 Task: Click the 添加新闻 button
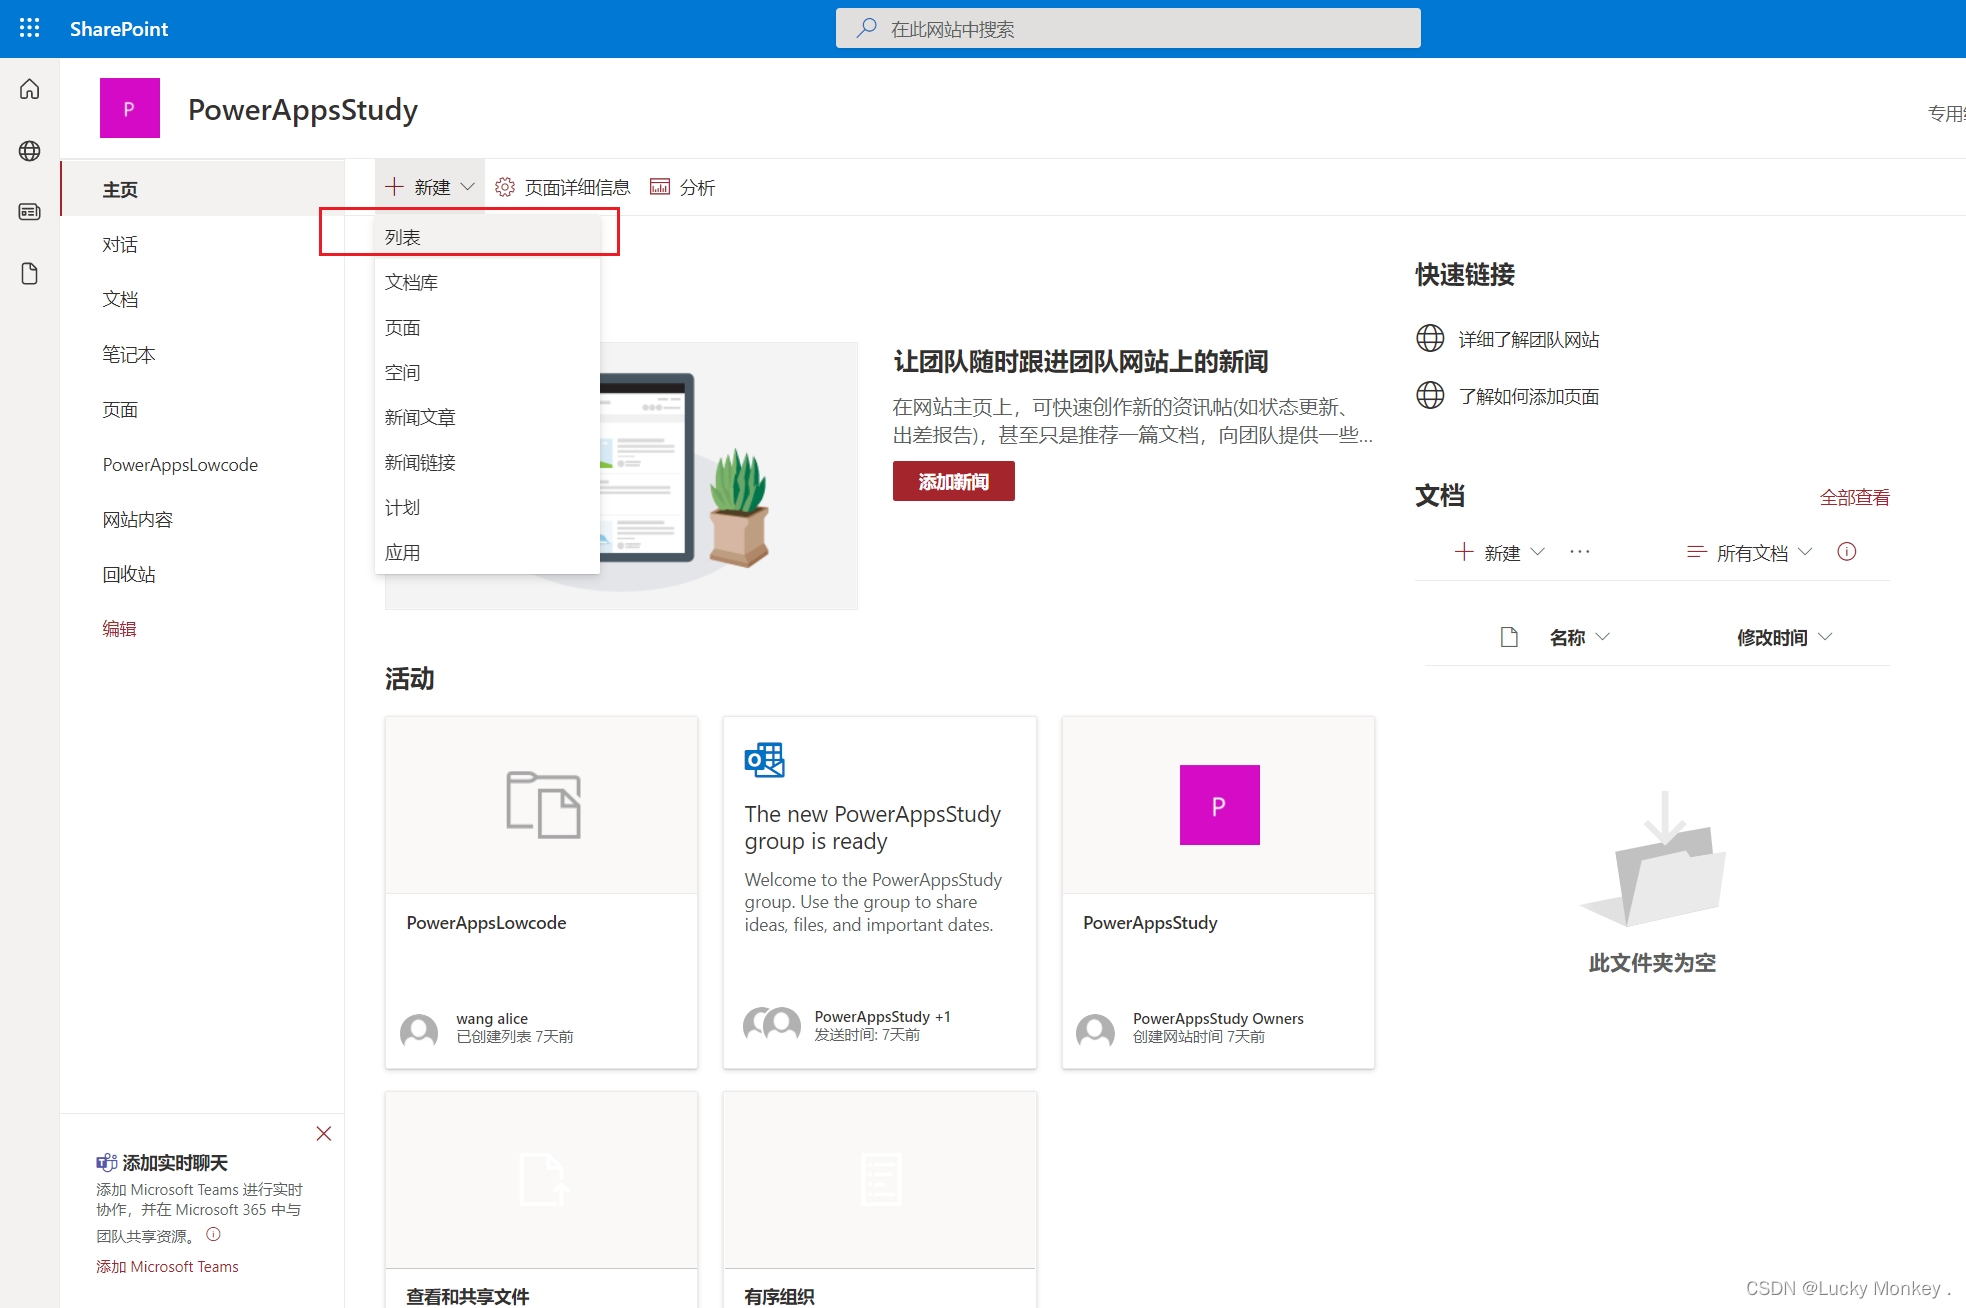pos(953,481)
